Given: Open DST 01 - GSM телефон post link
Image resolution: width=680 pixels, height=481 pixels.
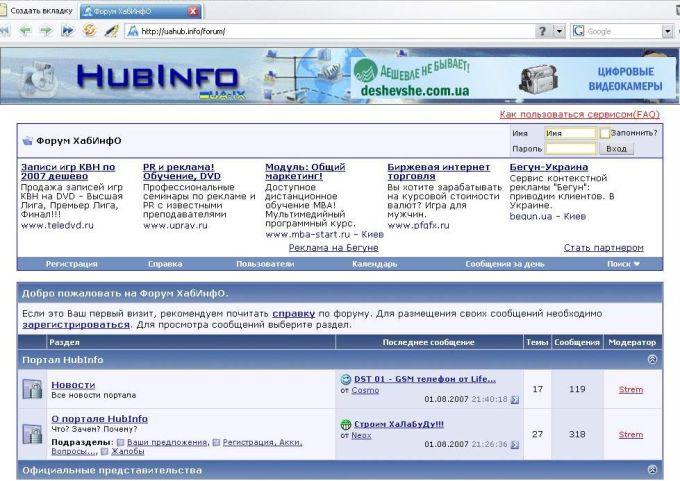Looking at the screenshot, I should click(425, 379).
